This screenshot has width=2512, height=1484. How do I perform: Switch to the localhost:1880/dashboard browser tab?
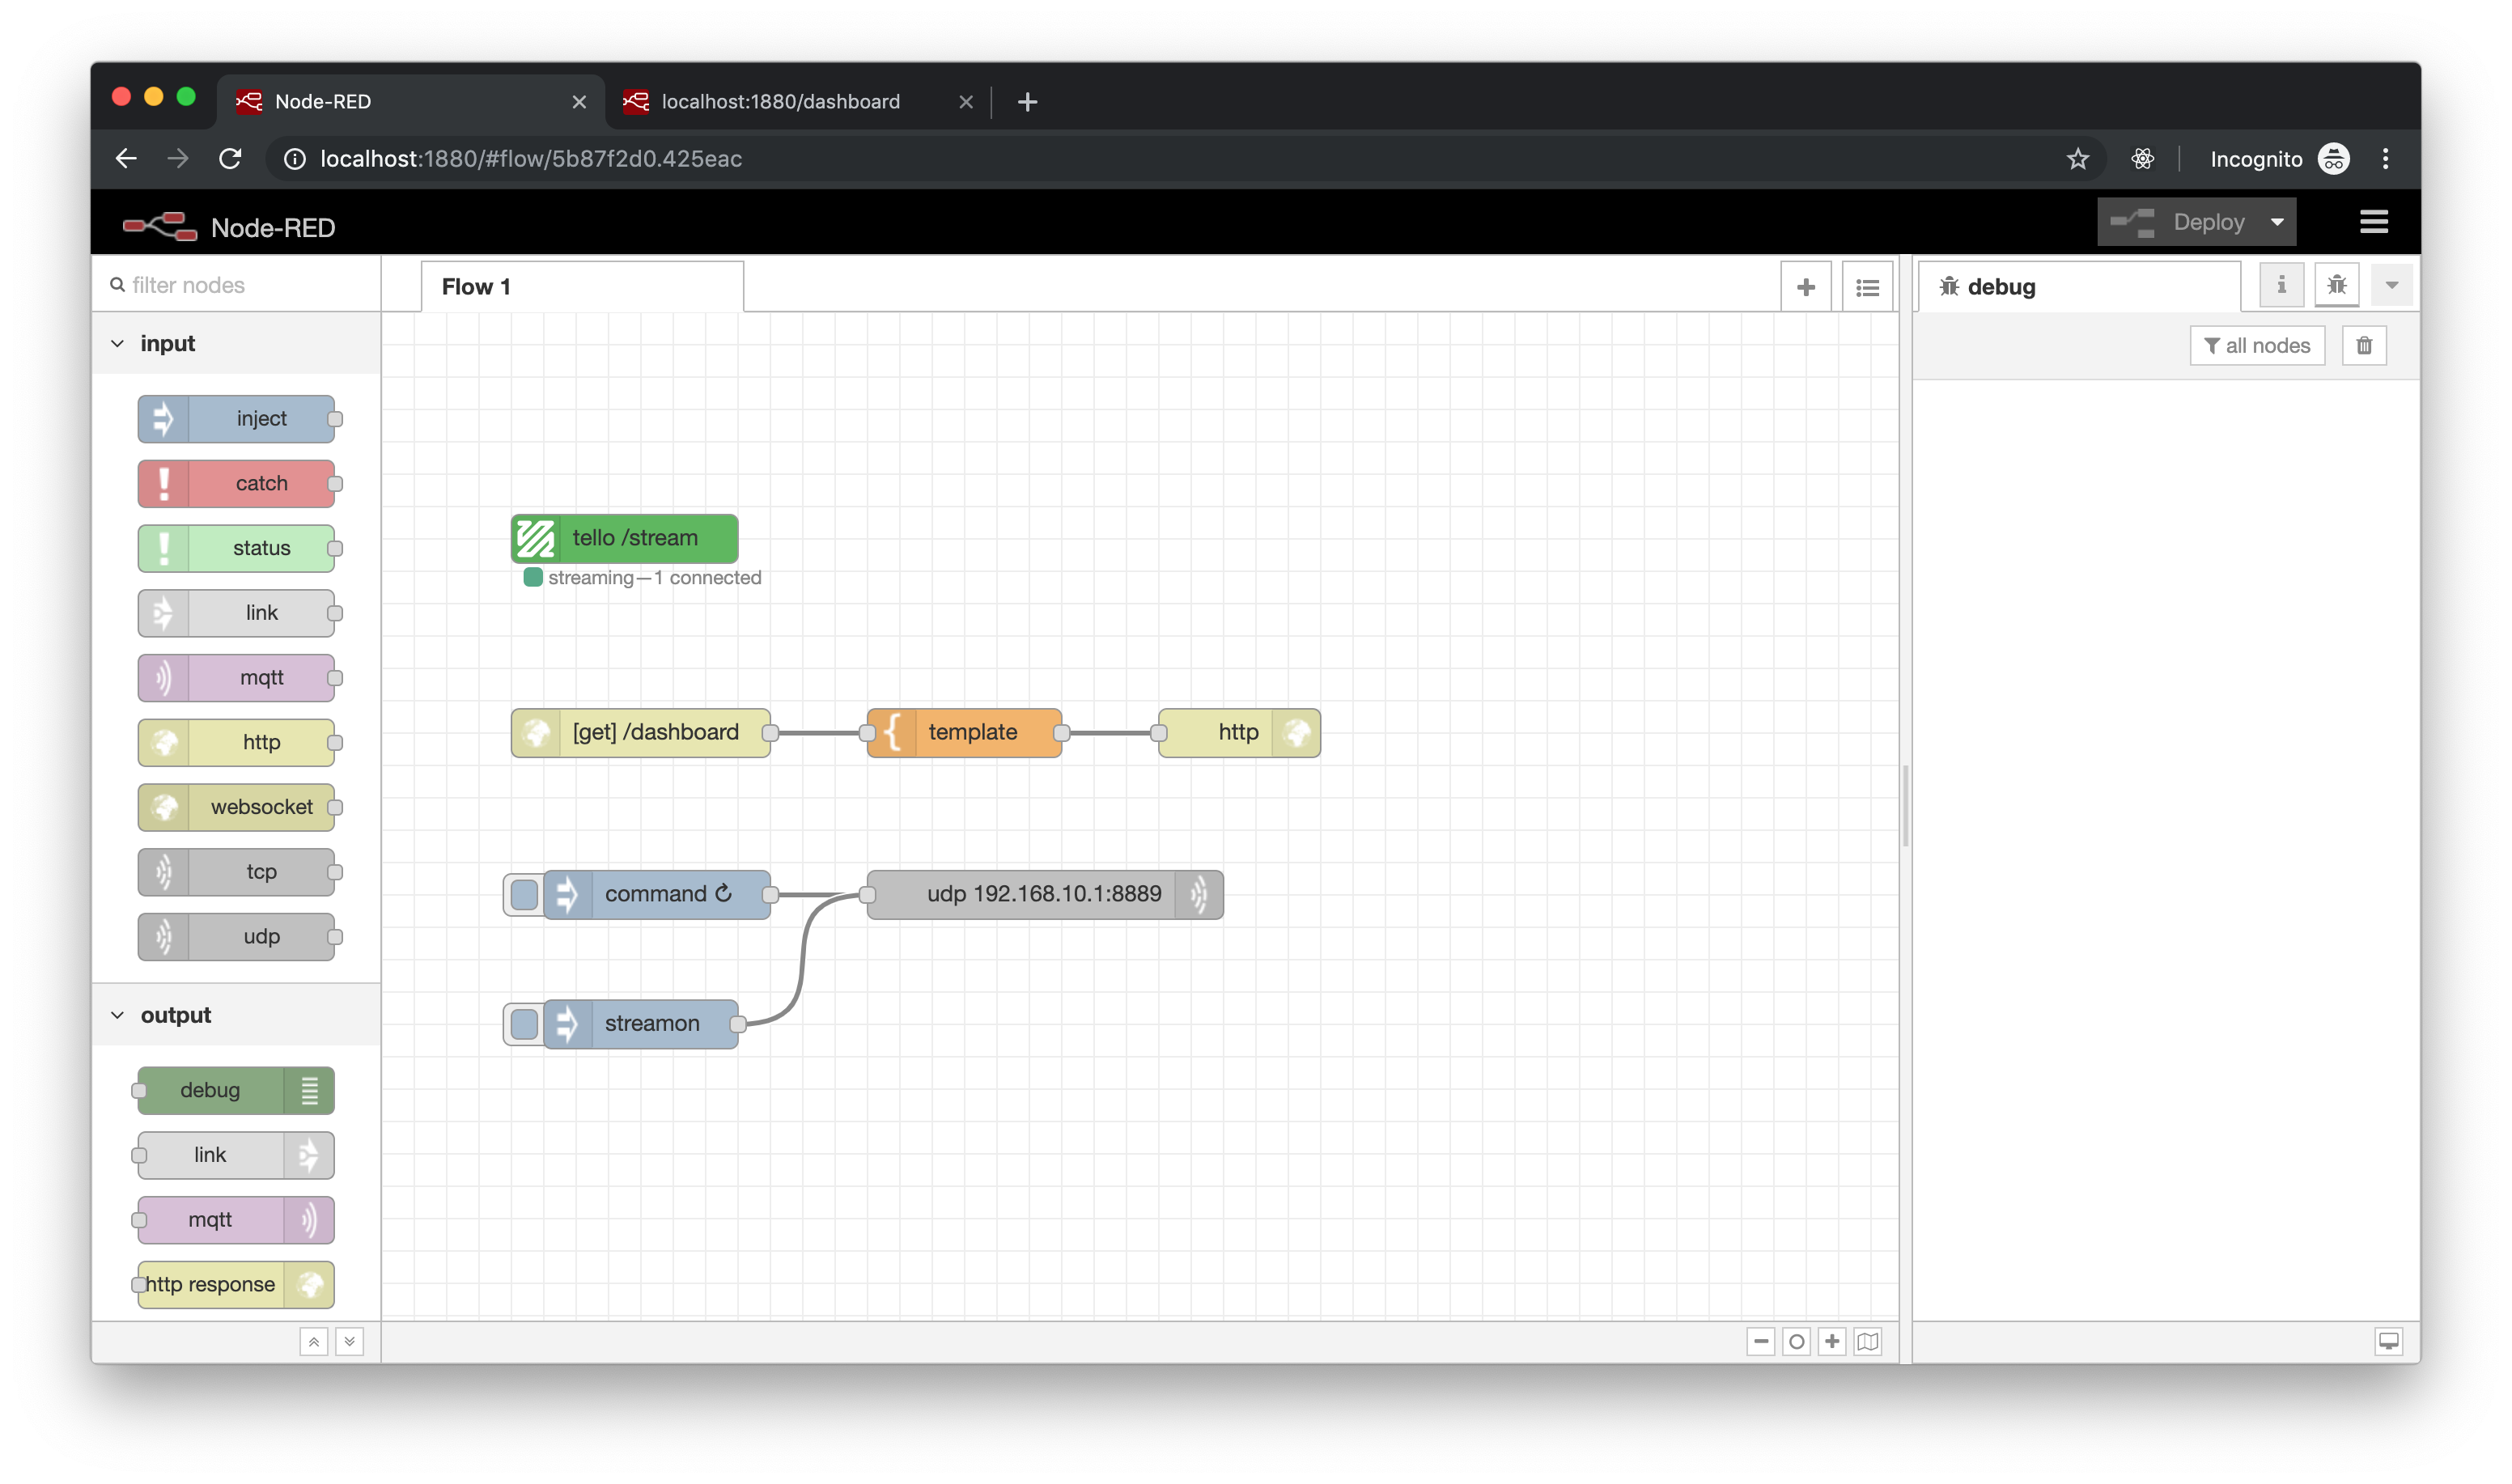pyautogui.click(x=780, y=102)
